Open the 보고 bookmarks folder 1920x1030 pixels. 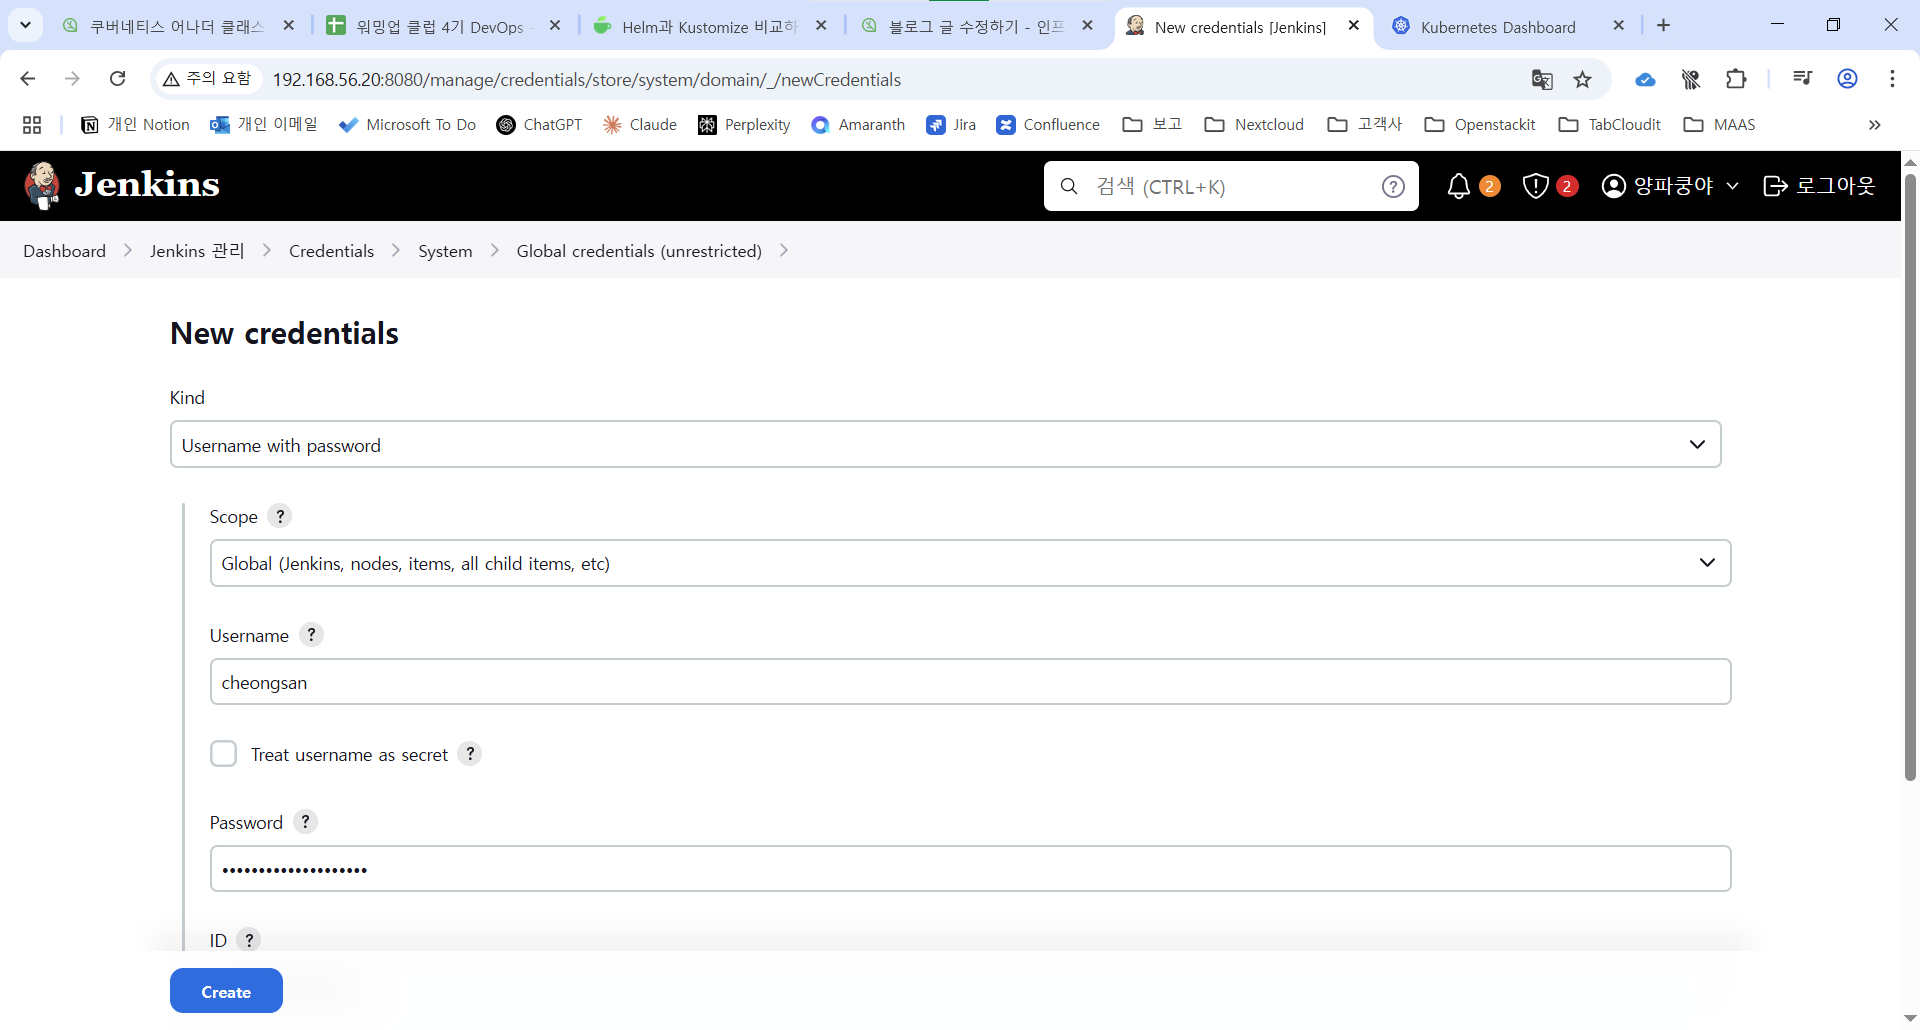tap(1152, 125)
